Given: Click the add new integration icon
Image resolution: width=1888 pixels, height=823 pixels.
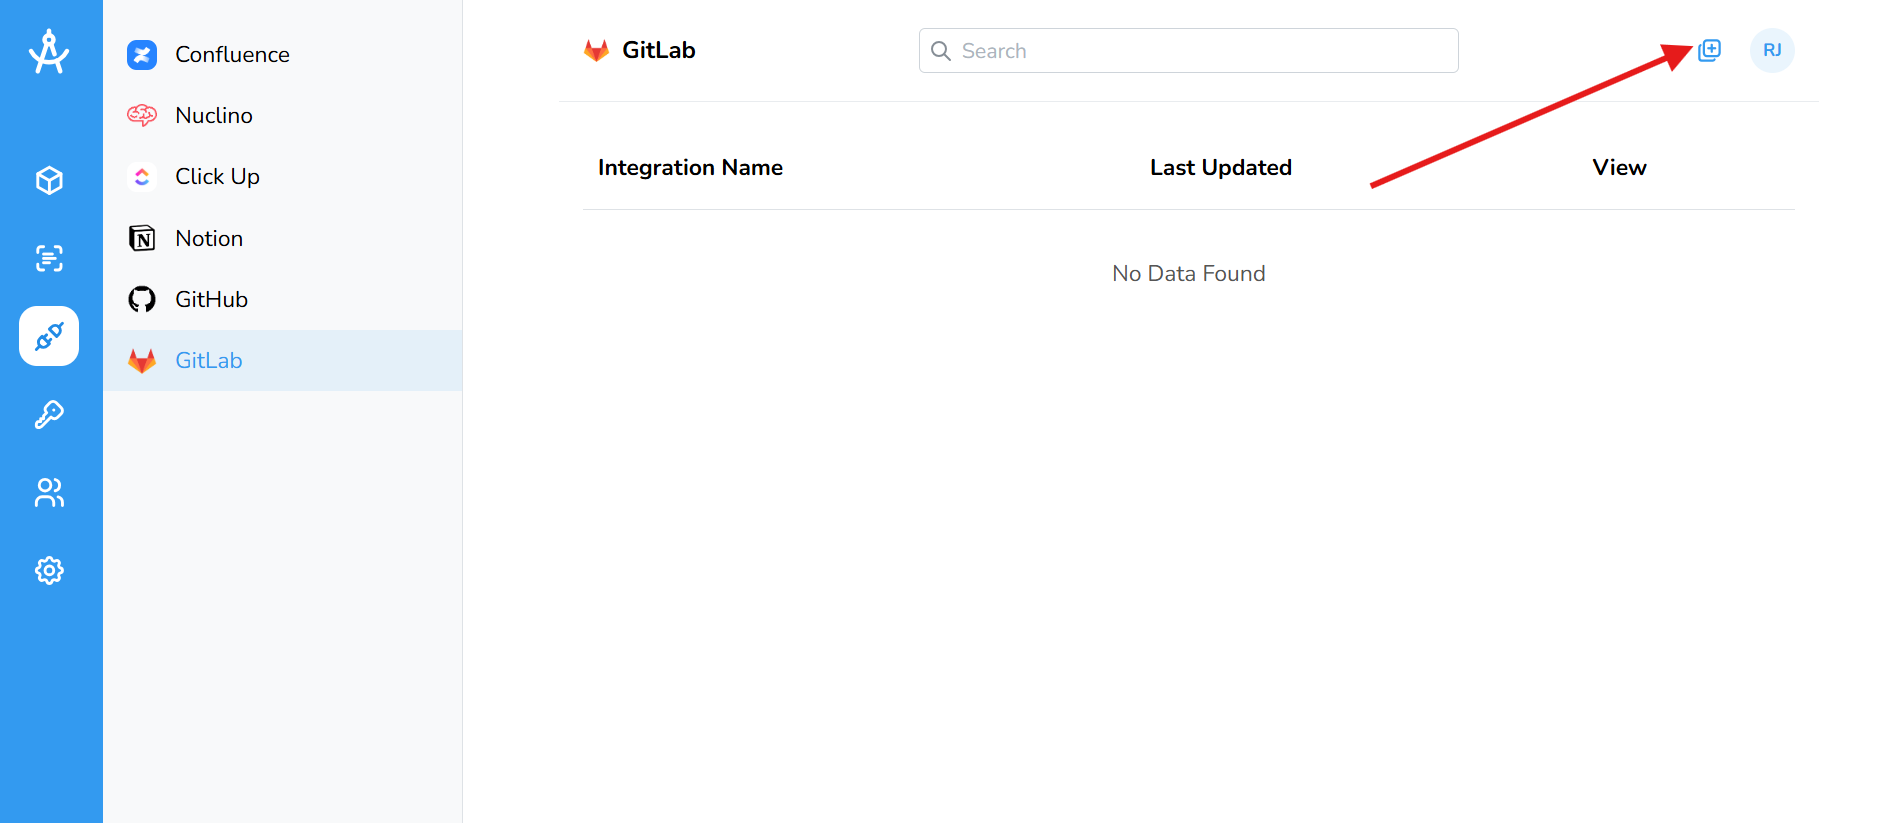Looking at the screenshot, I should coord(1708,49).
